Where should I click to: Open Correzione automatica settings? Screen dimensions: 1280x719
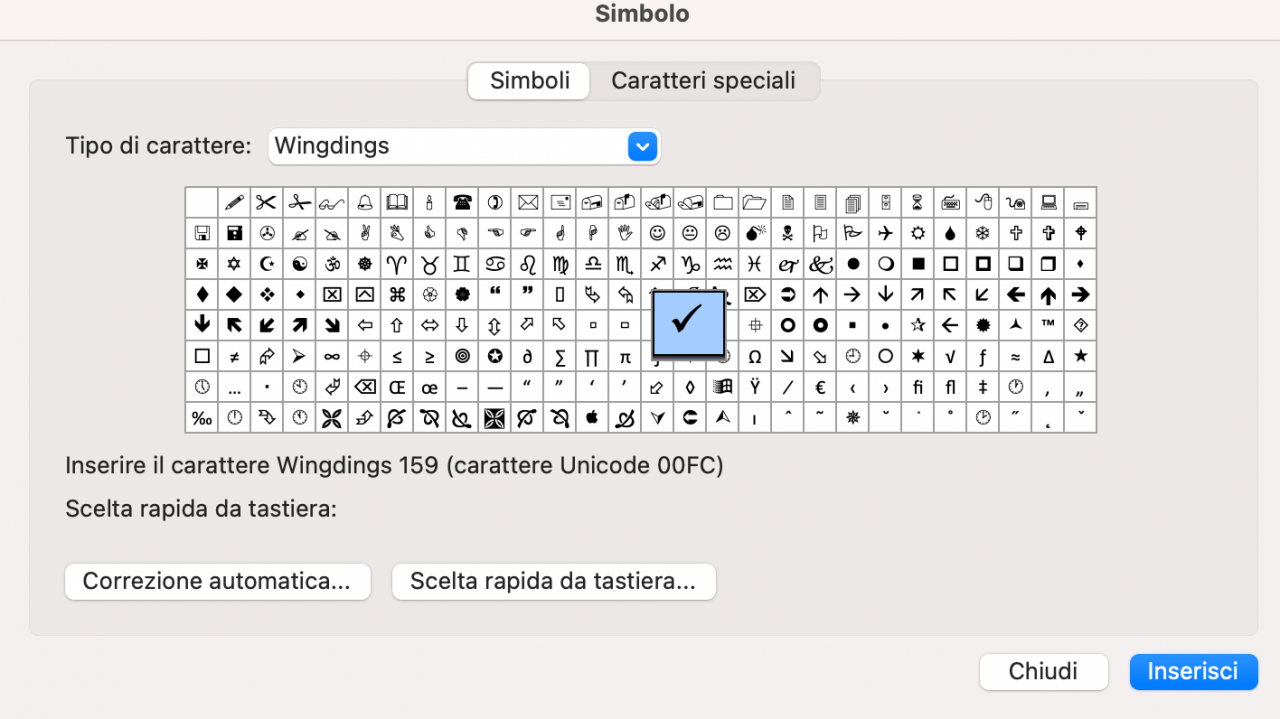pos(217,582)
